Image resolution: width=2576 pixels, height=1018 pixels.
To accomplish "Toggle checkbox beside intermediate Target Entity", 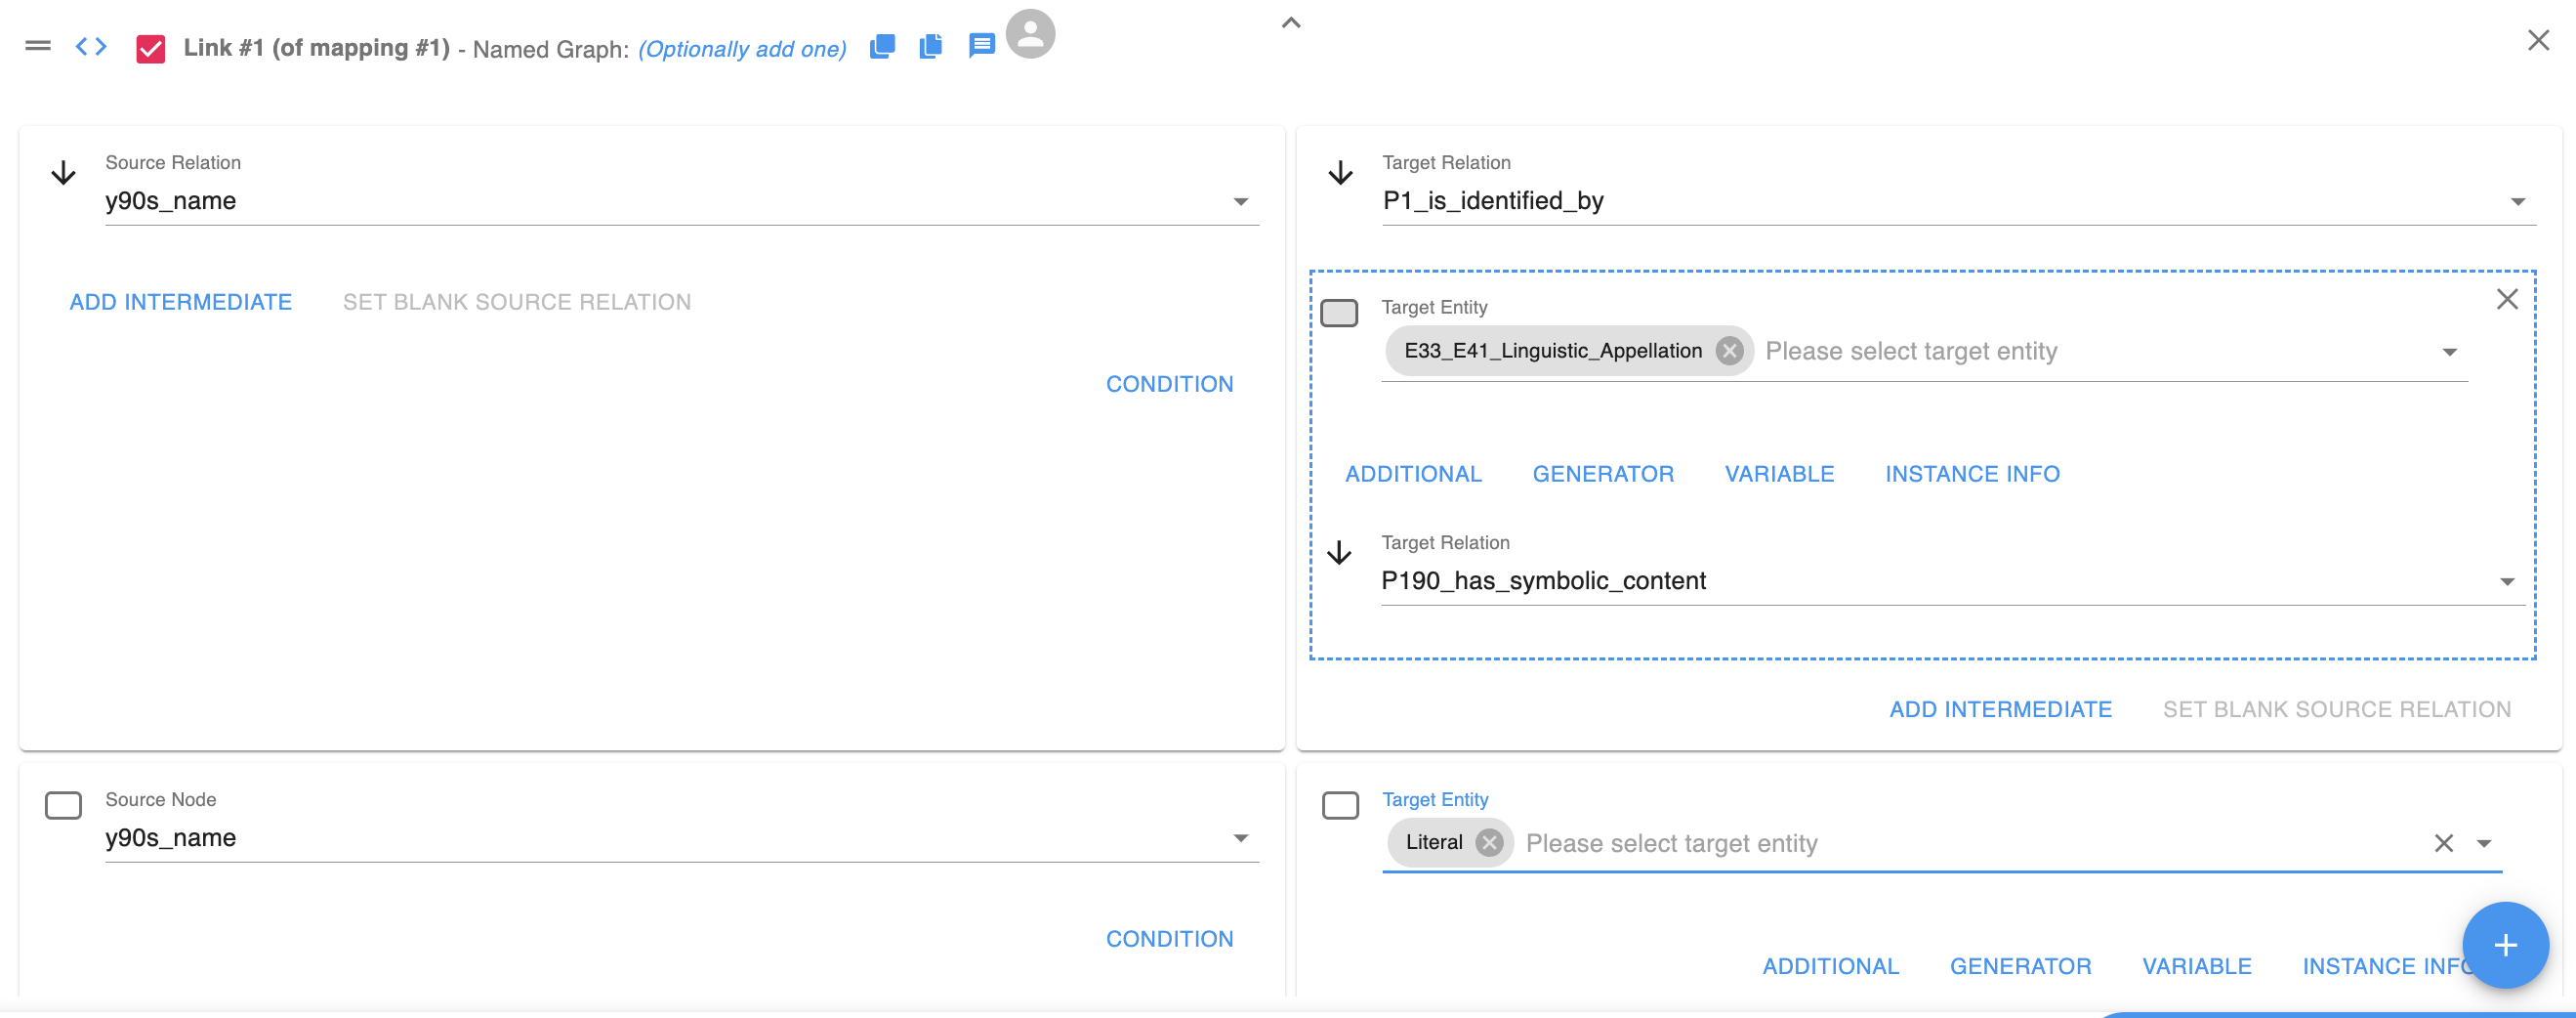I will [x=1339, y=313].
